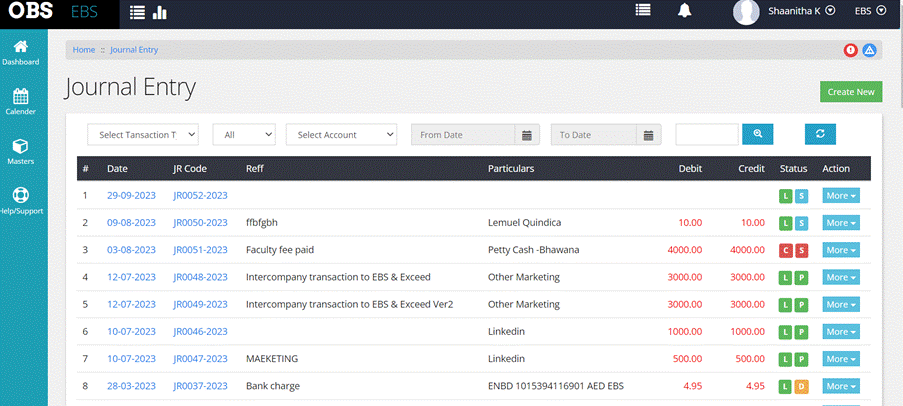Open the EBS company menu at top right
Screen dimensions: 903x406
[x=870, y=11]
